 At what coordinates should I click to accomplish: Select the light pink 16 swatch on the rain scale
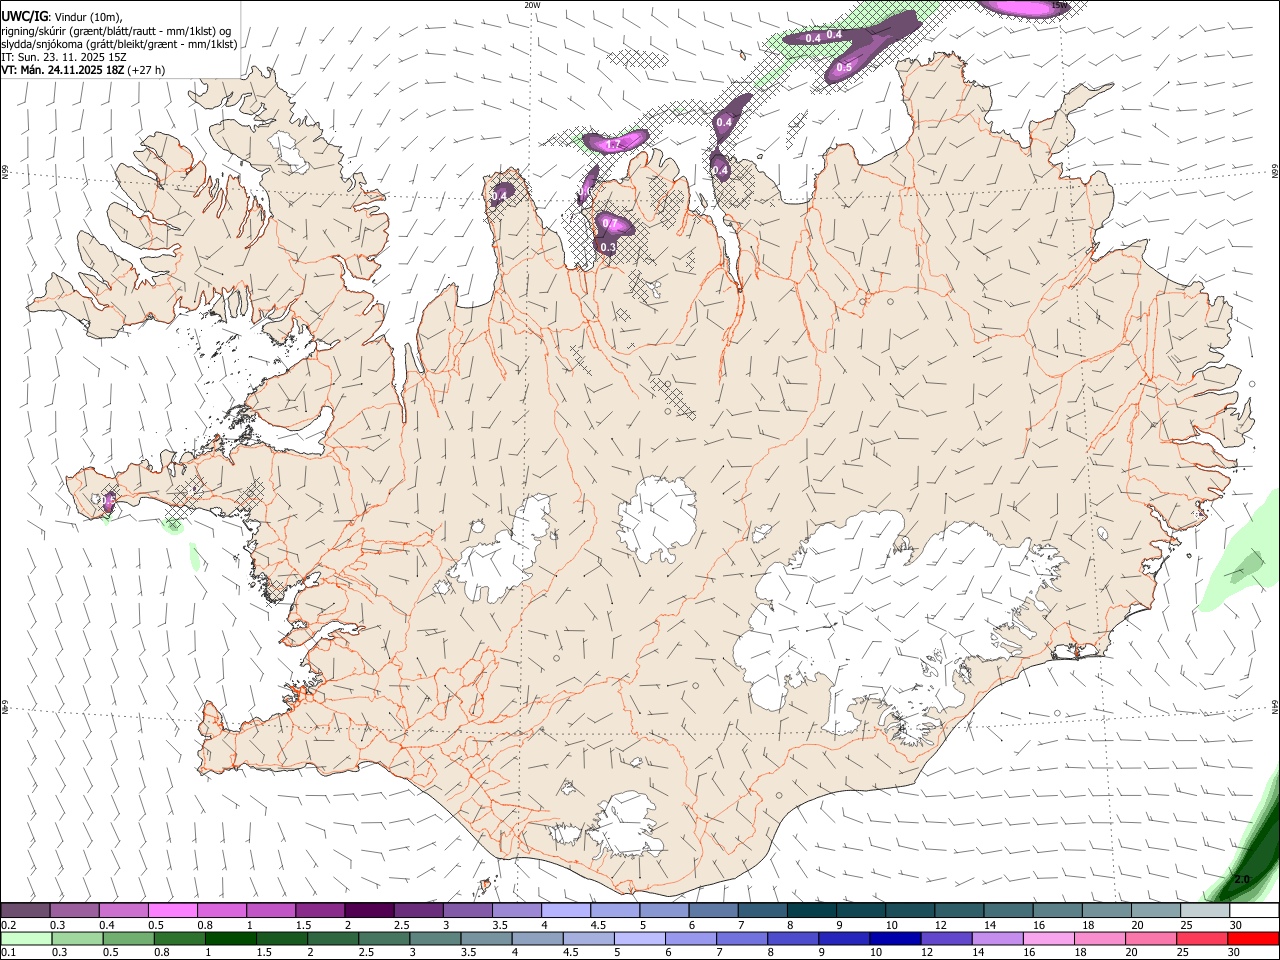pos(1047,938)
